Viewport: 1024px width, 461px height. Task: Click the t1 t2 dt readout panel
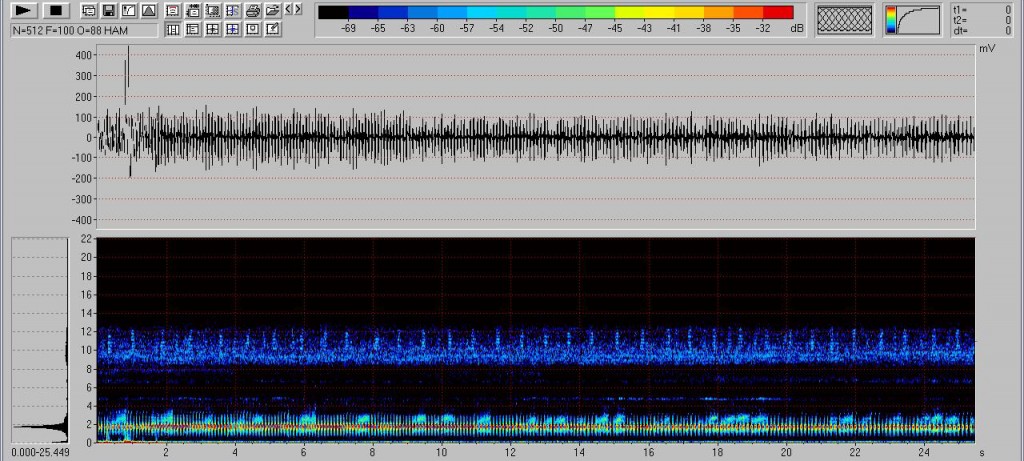[x=984, y=20]
